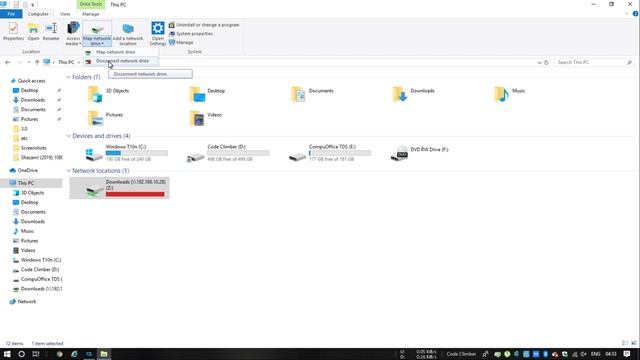Click the Properties ribbon icon

coord(13,31)
